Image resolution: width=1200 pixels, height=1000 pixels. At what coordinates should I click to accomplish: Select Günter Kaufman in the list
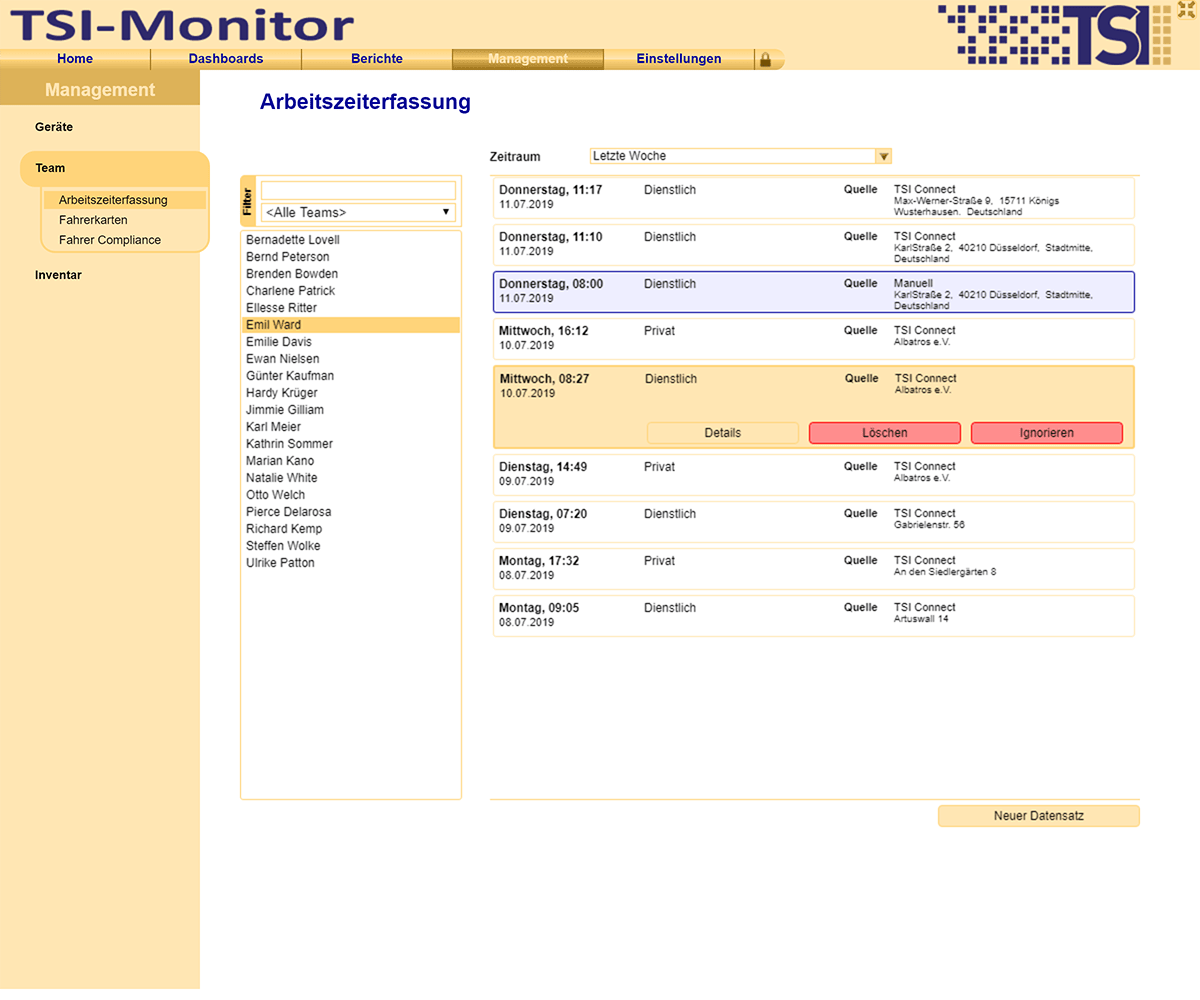tap(351, 376)
